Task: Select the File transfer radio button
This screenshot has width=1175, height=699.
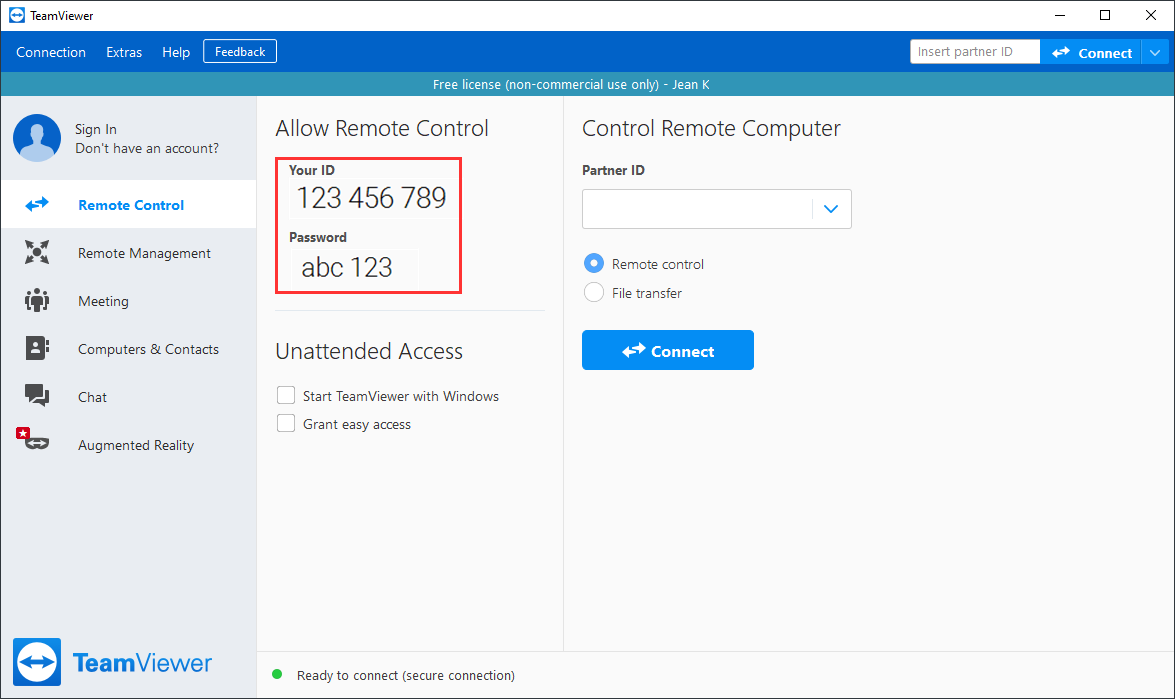Action: click(593, 292)
